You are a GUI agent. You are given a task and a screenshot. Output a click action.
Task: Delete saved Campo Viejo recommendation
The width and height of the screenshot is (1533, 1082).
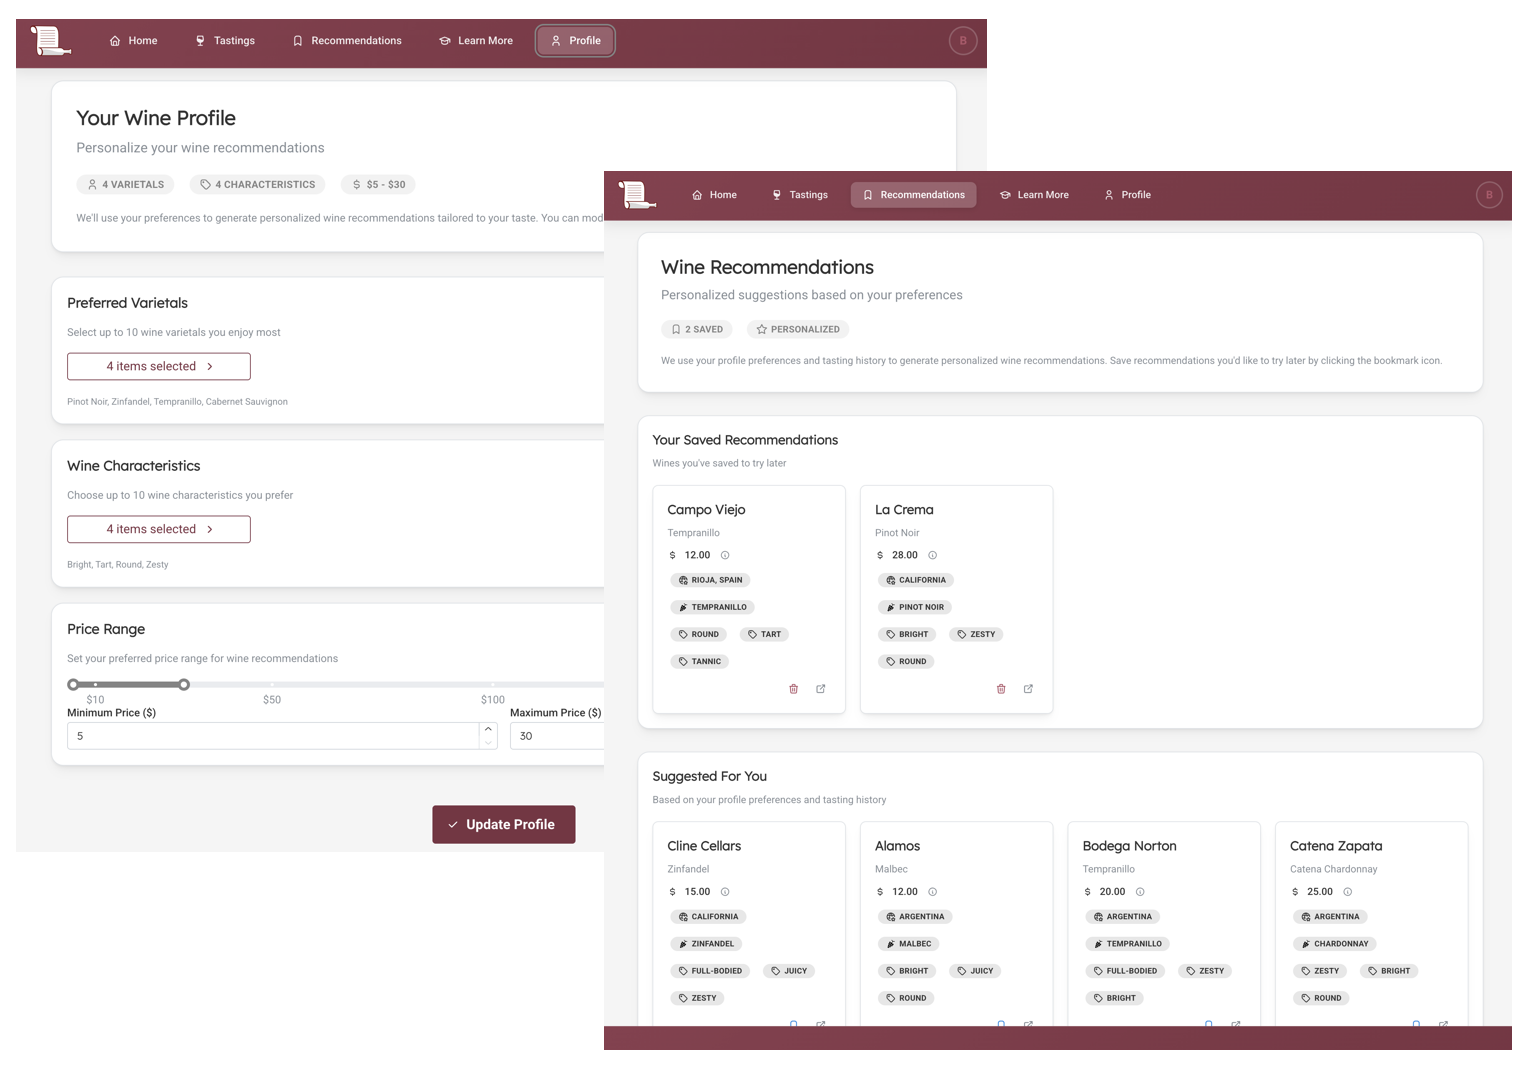click(x=794, y=689)
